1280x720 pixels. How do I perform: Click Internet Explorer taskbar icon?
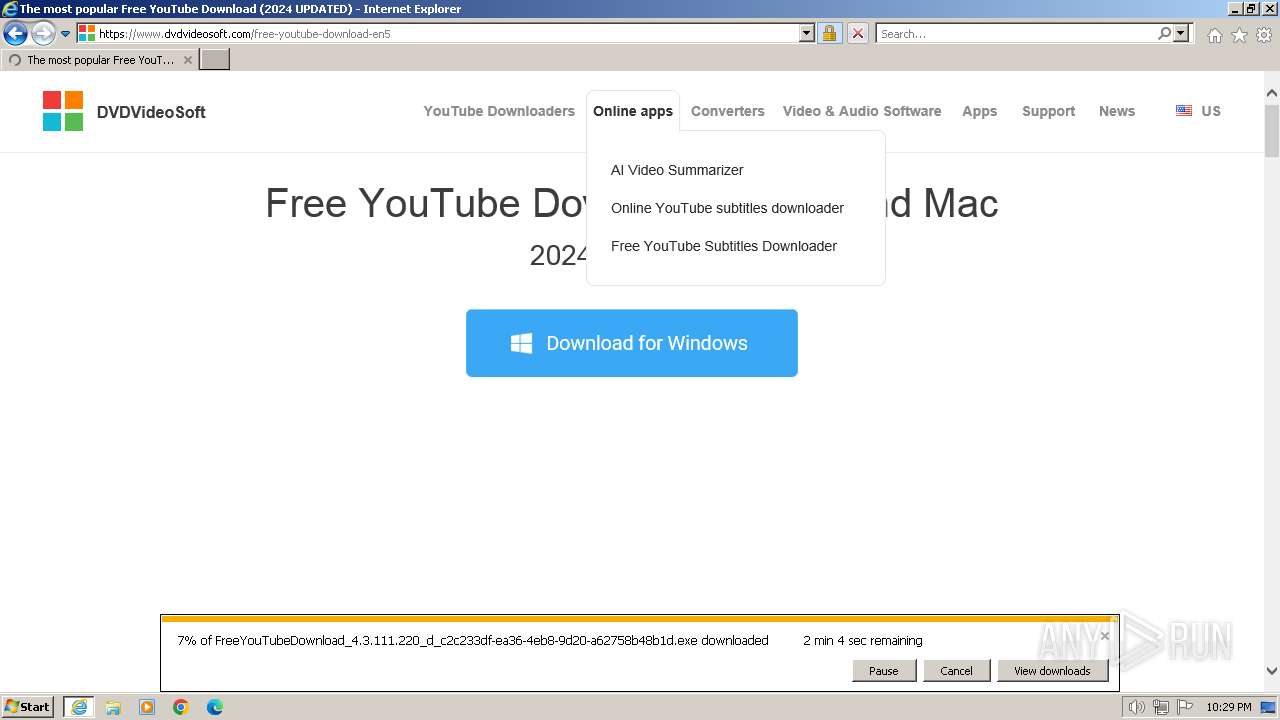point(78,707)
